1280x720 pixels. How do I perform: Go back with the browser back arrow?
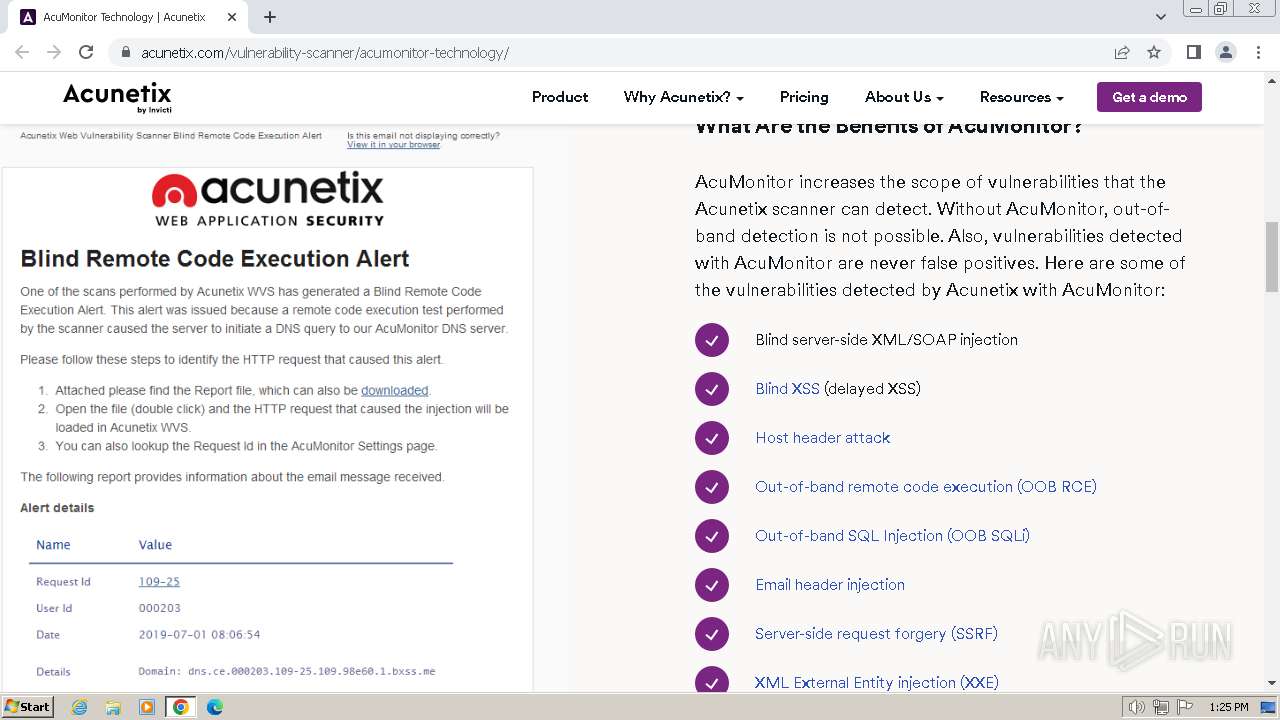22,52
